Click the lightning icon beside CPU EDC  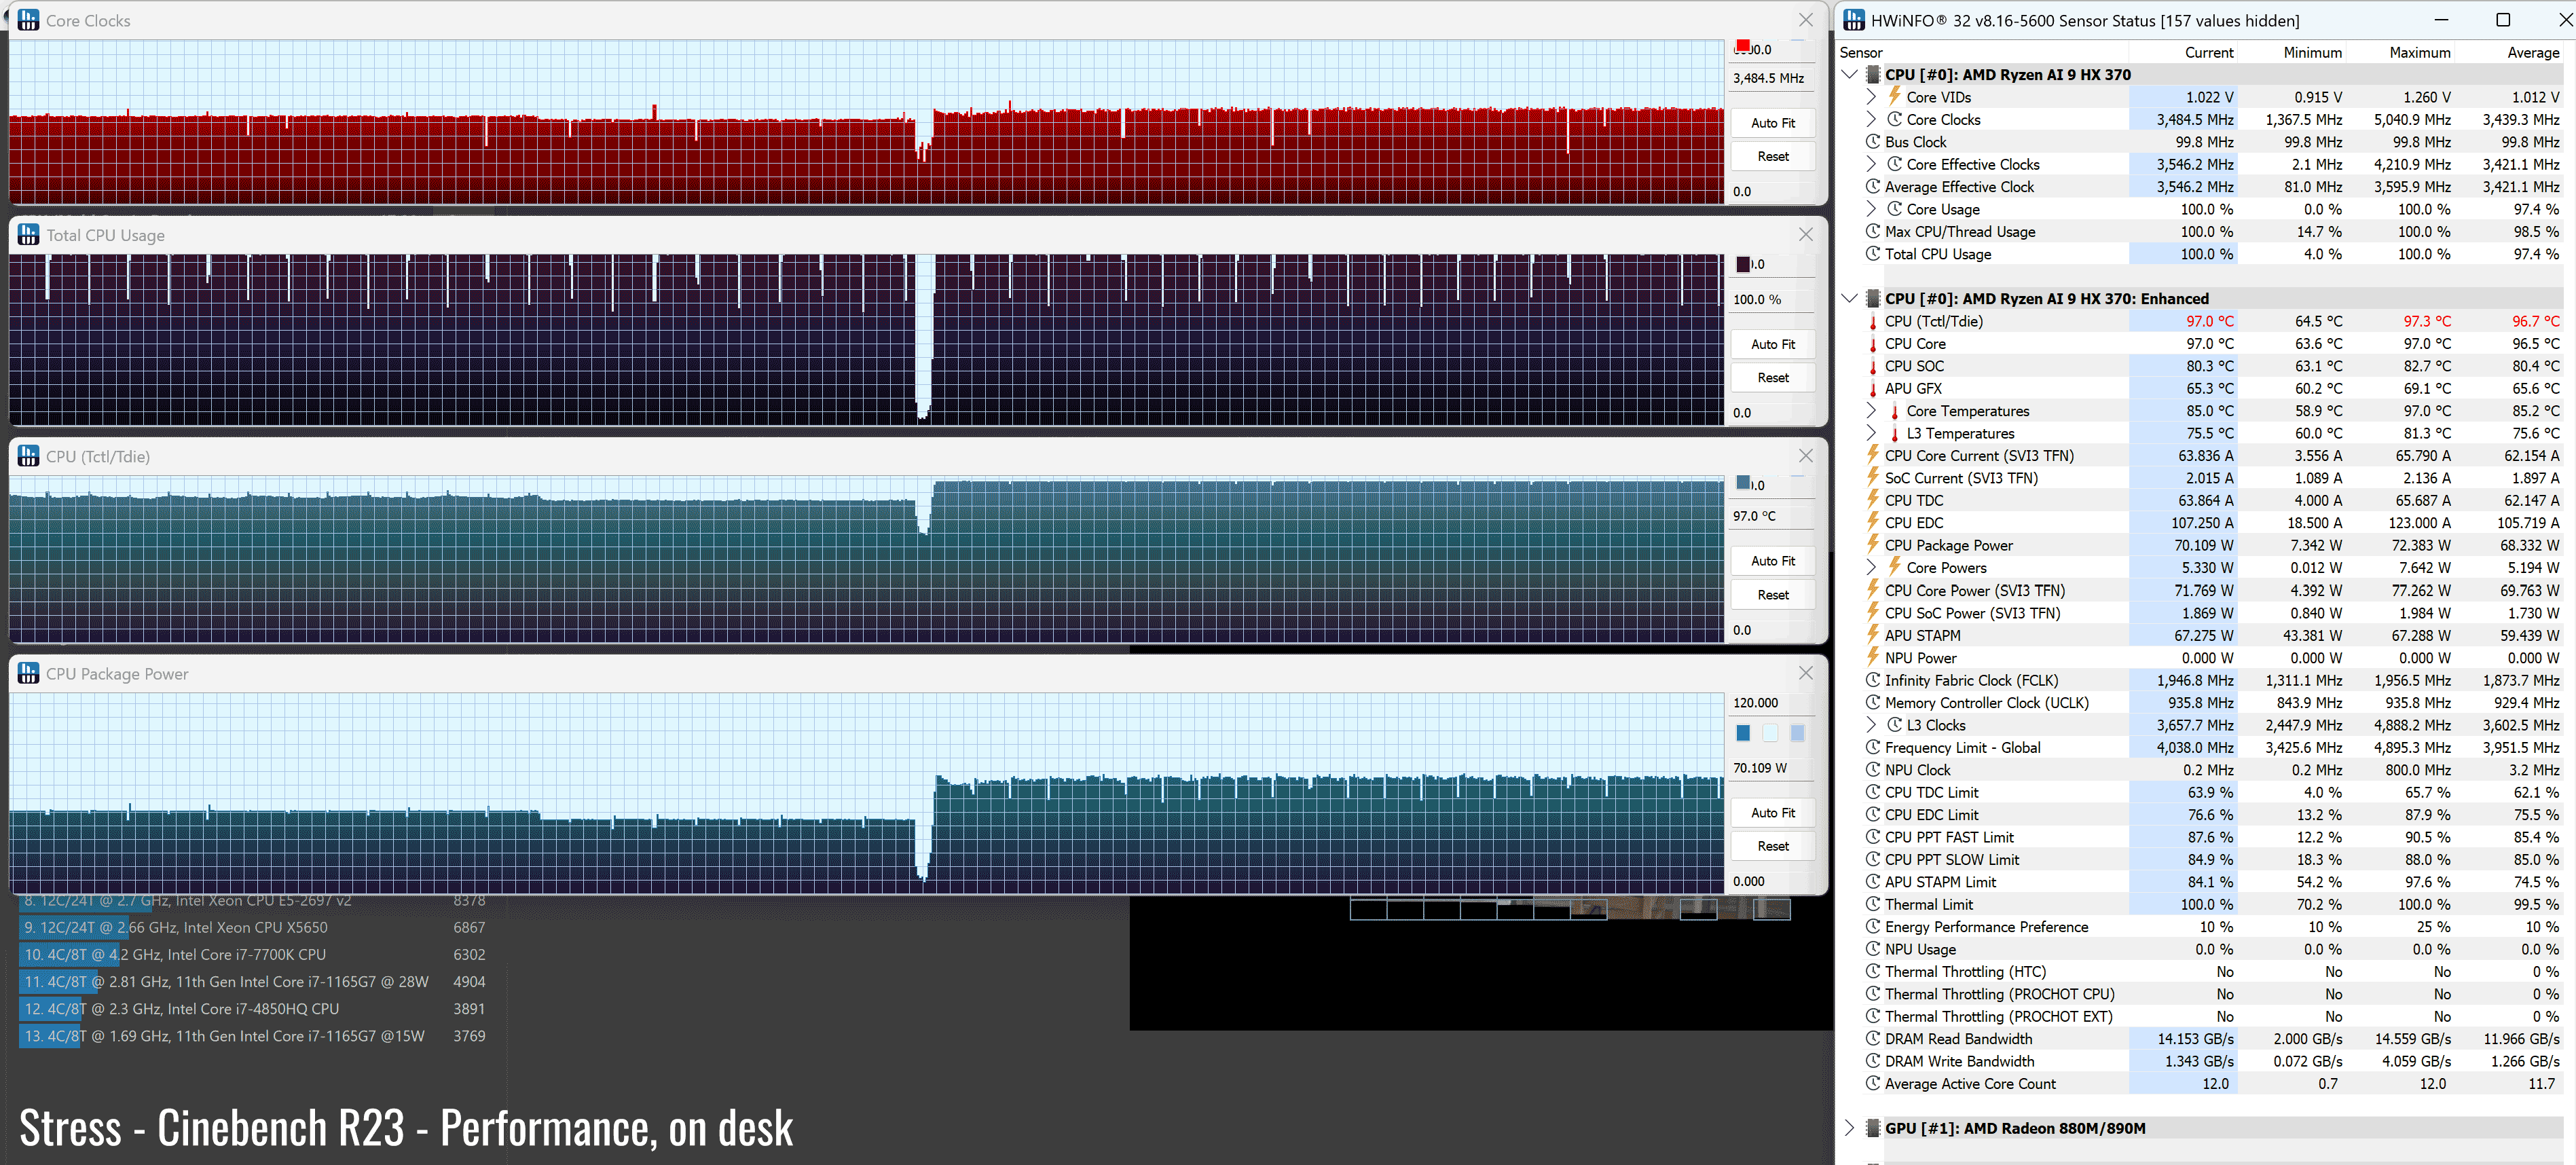pos(1873,522)
